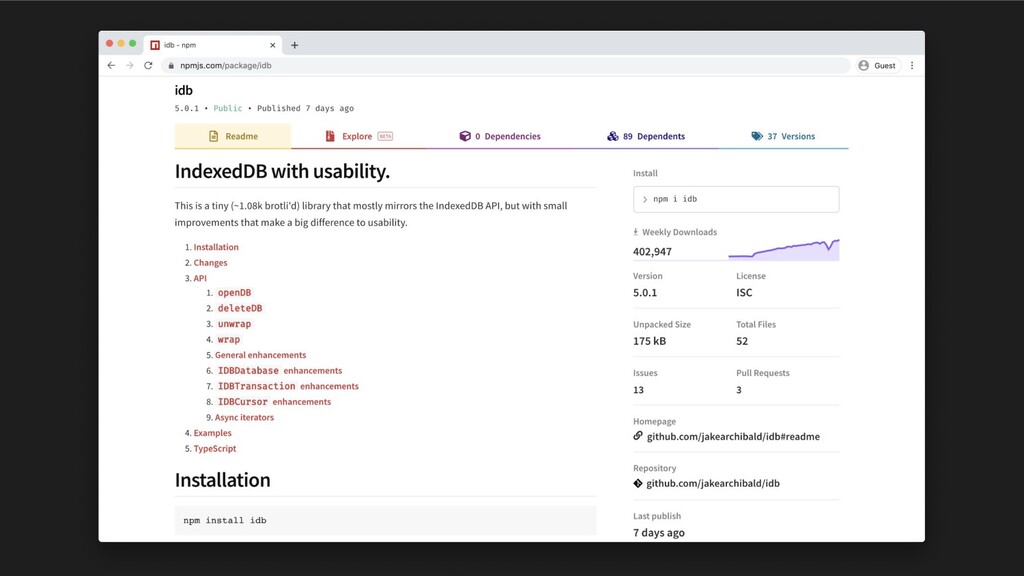Click the Dependencies box icon
This screenshot has height=576, width=1024.
(x=465, y=136)
